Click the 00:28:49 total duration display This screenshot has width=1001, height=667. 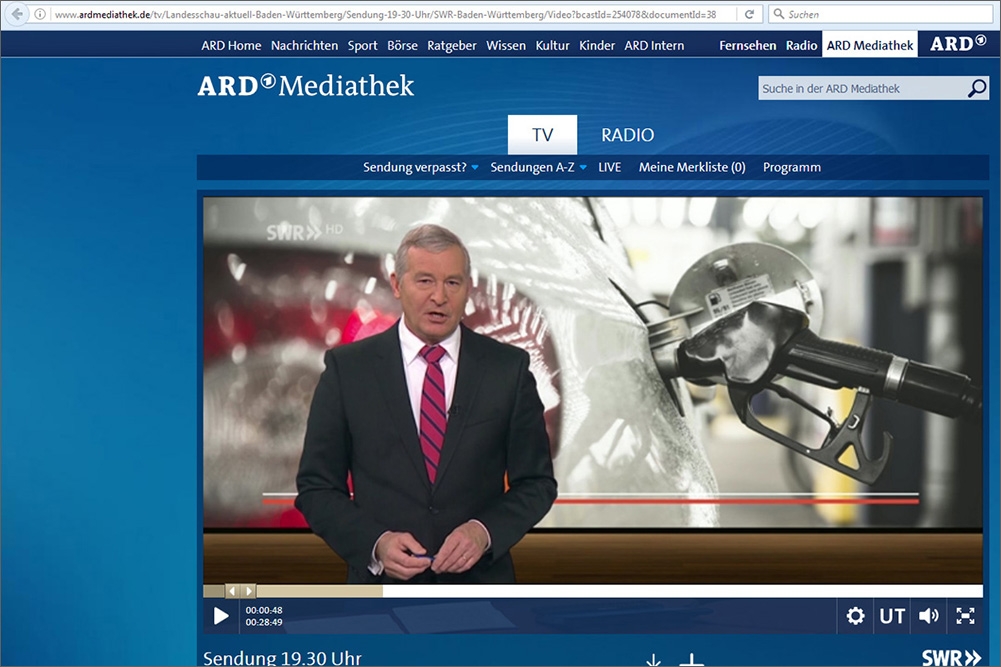click(x=264, y=622)
